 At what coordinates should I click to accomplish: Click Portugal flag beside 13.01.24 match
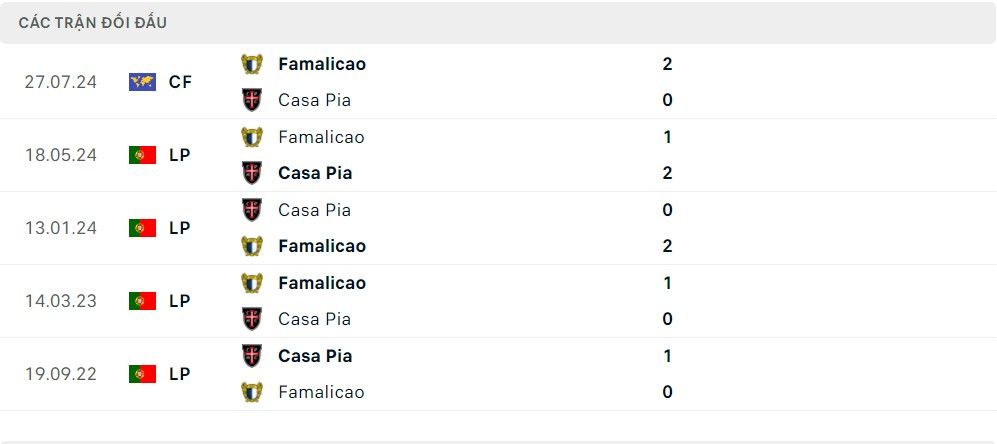[142, 228]
